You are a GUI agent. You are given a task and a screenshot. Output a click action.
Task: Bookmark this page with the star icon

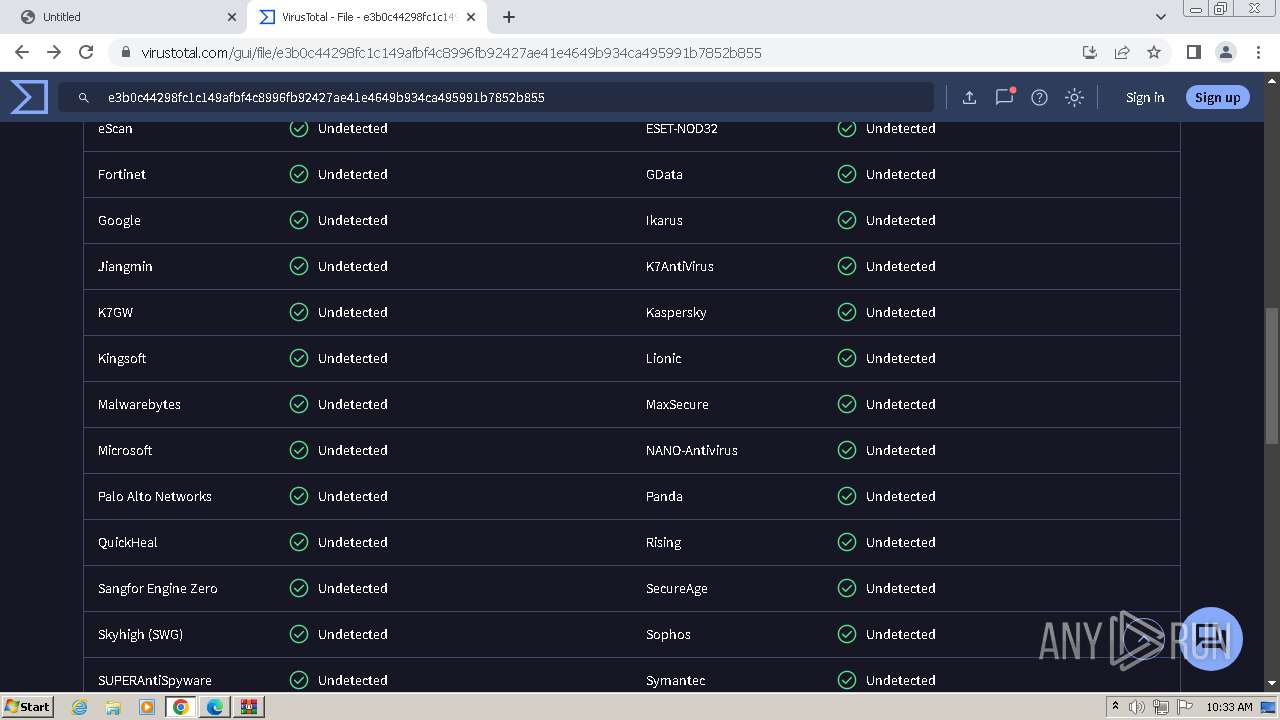click(x=1154, y=52)
